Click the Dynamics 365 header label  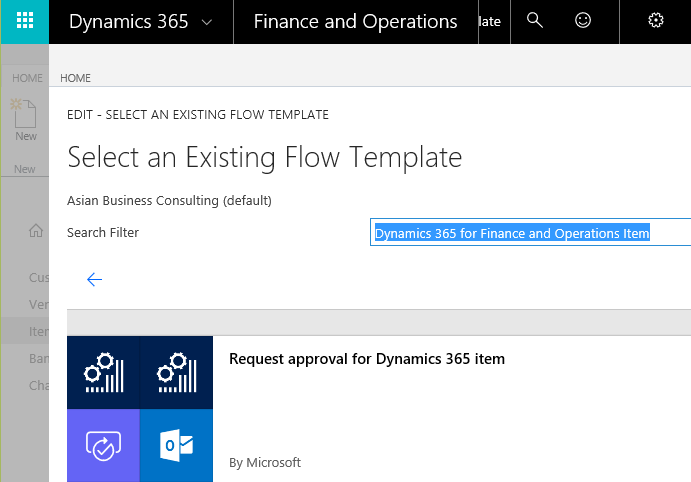click(x=129, y=22)
